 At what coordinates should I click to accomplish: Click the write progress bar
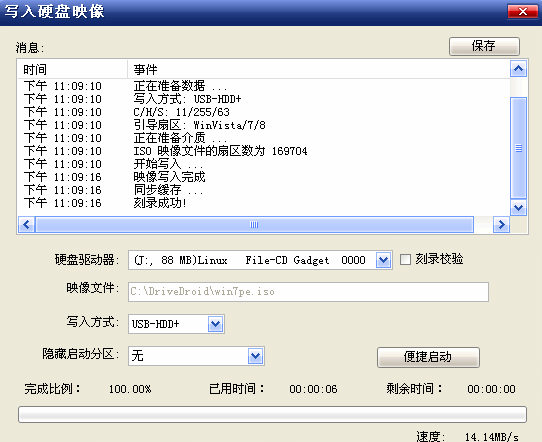tap(272, 414)
